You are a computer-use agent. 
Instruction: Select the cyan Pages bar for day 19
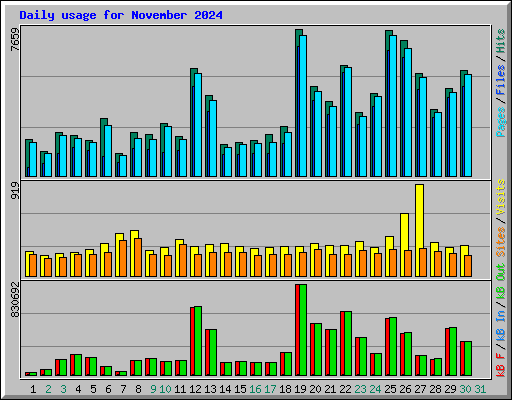click(x=303, y=106)
